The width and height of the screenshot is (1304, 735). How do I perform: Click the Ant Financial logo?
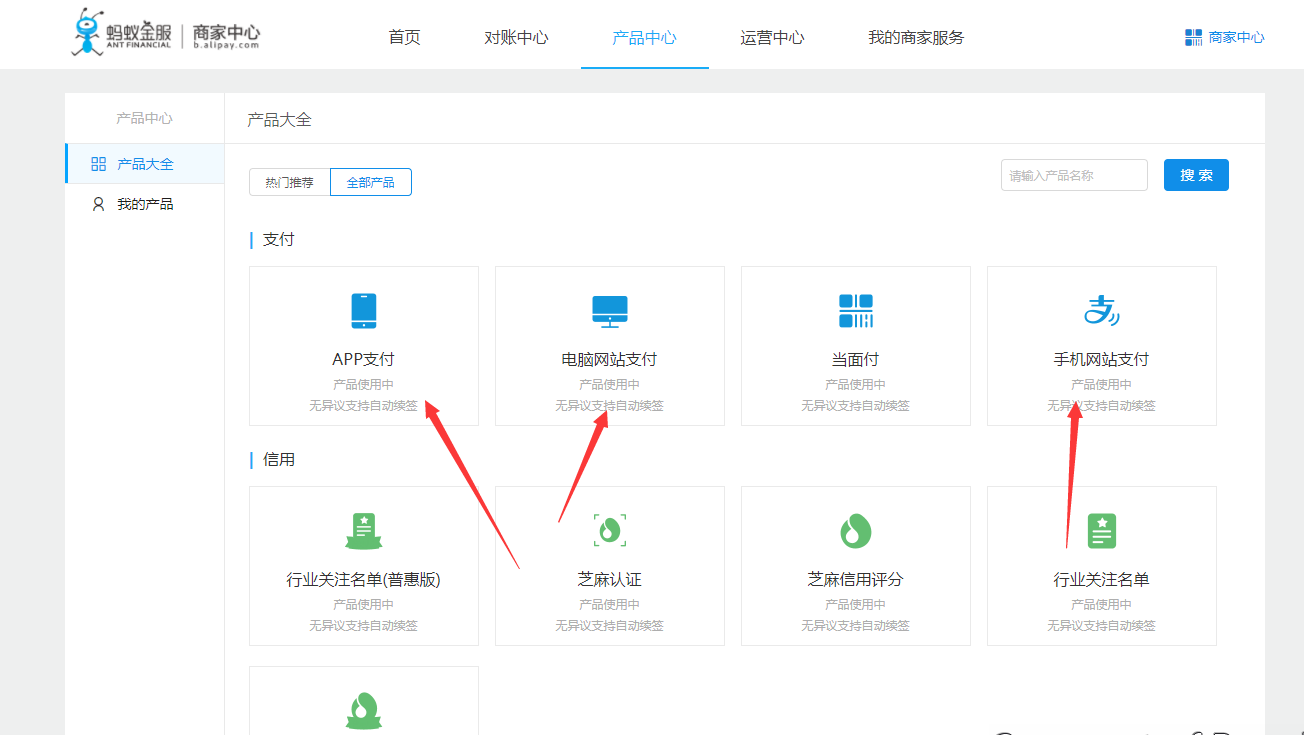tap(166, 33)
